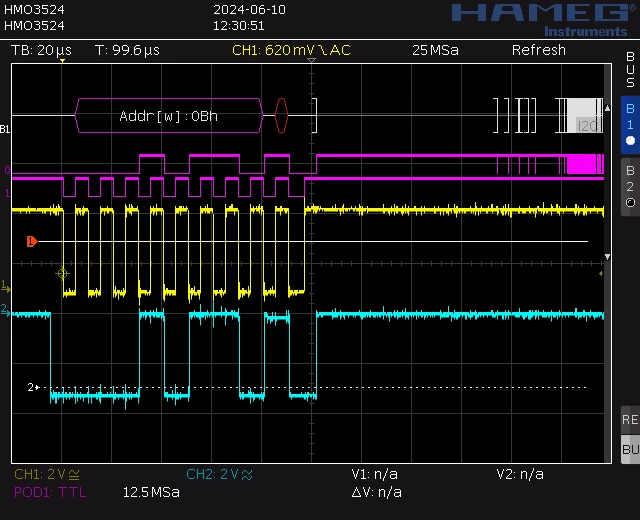
Task: Click the trigger crosshair cursor icon
Action: (x=62, y=273)
